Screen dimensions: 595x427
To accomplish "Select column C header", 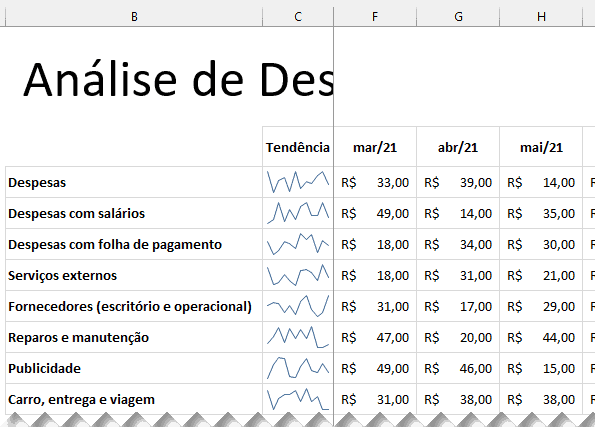I will point(298,17).
